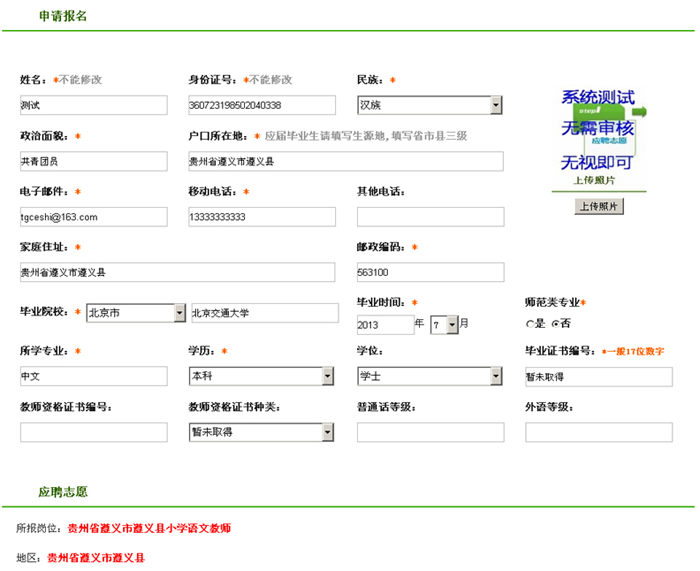
Task: Select the 是 radio for 师范类专业
Action: 530,324
